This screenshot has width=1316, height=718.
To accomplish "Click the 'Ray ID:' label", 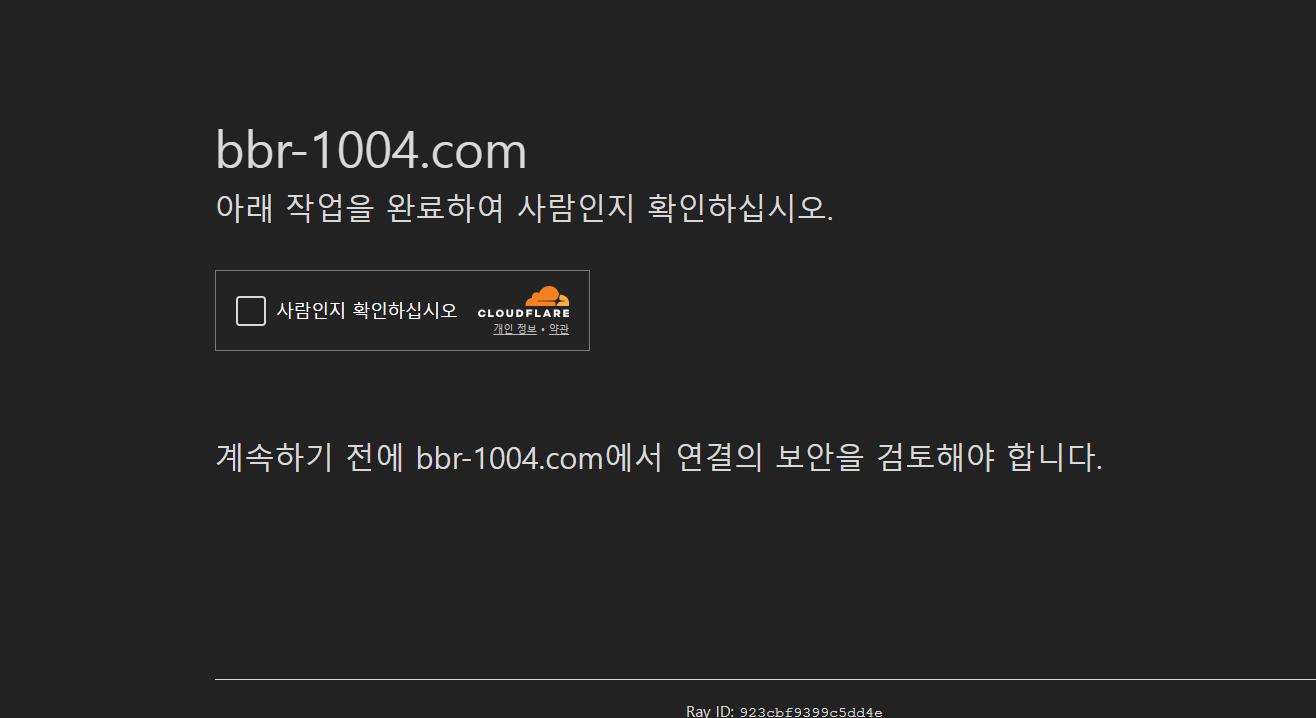I will tap(710, 712).
